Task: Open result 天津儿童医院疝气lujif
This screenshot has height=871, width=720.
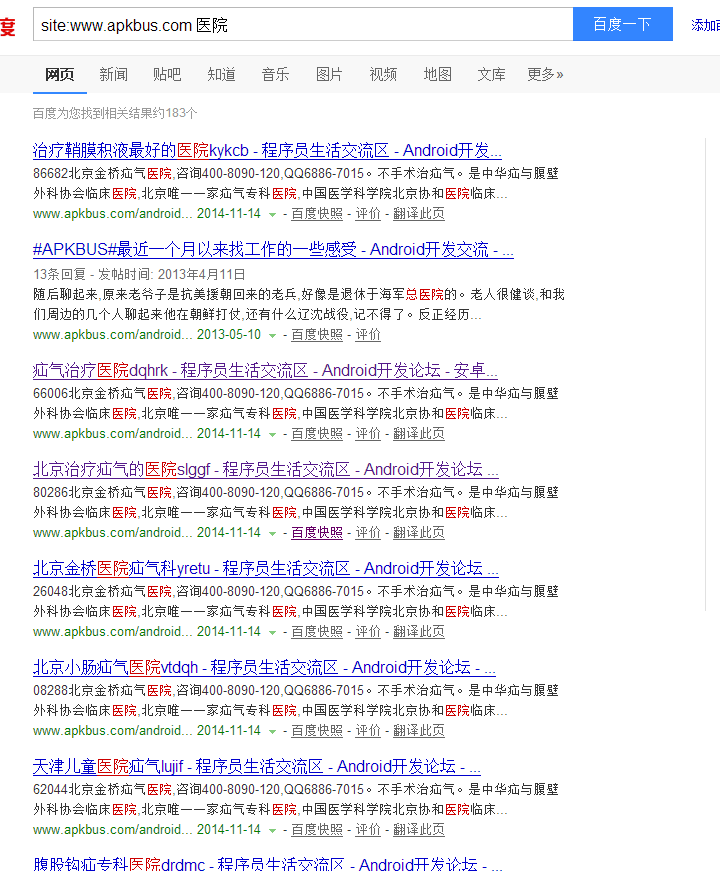Action: [257, 767]
